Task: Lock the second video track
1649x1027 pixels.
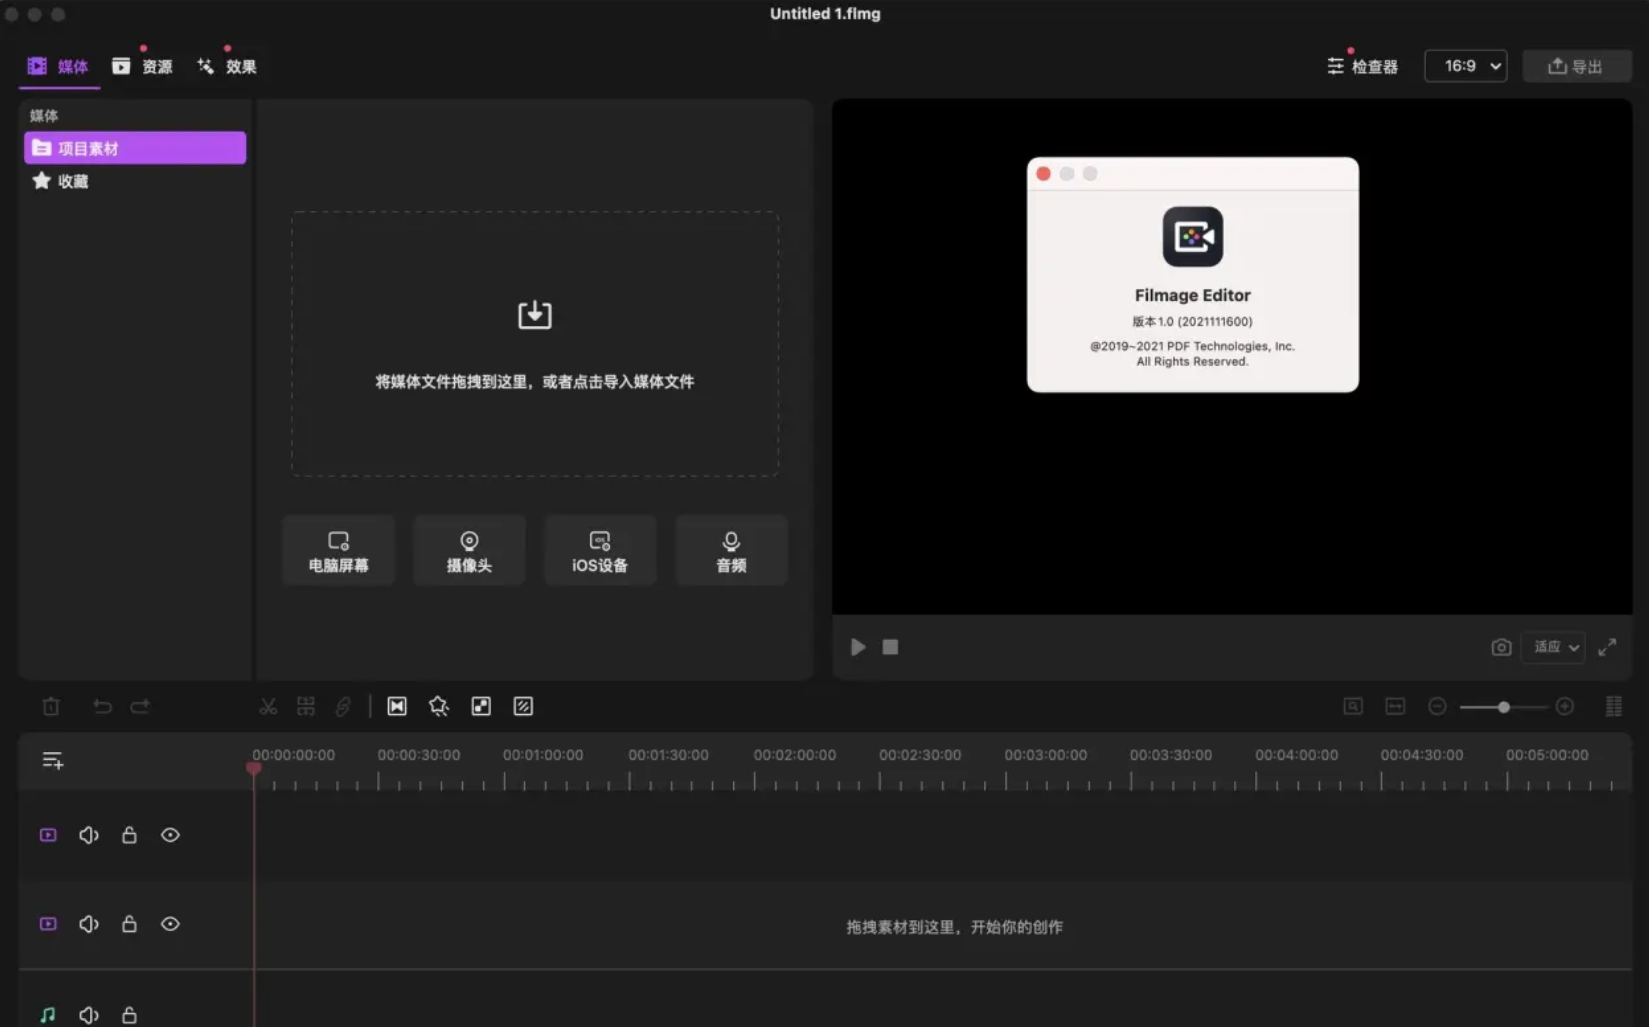Action: (129, 924)
